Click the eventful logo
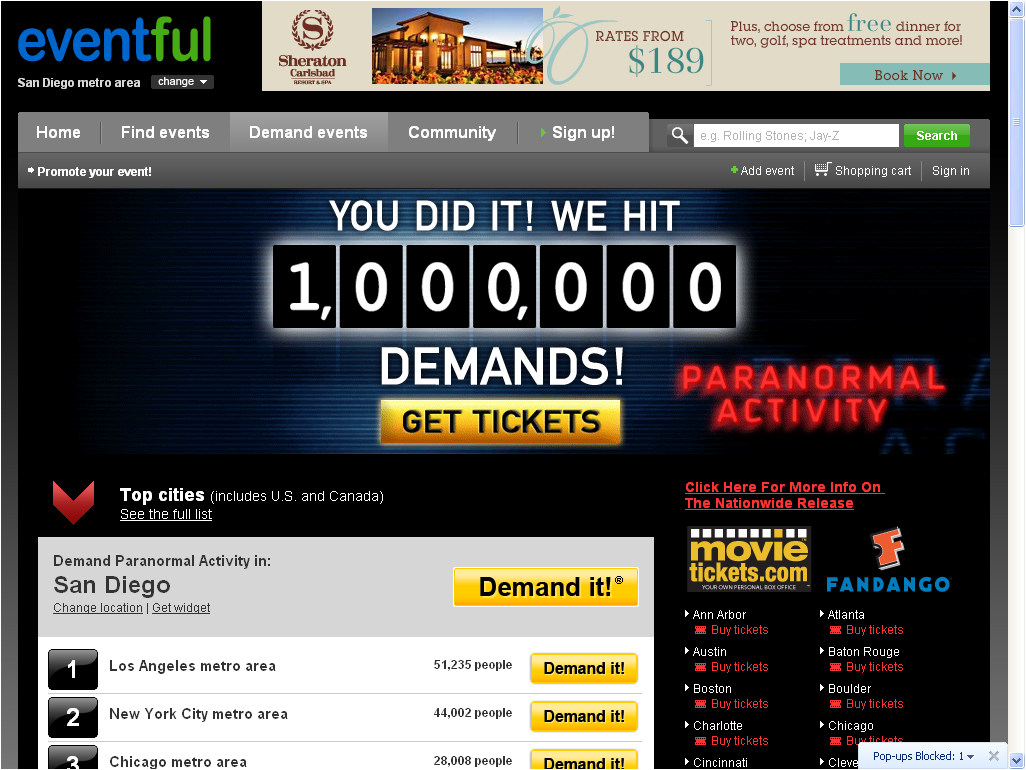The width and height of the screenshot is (1026, 770). click(115, 41)
